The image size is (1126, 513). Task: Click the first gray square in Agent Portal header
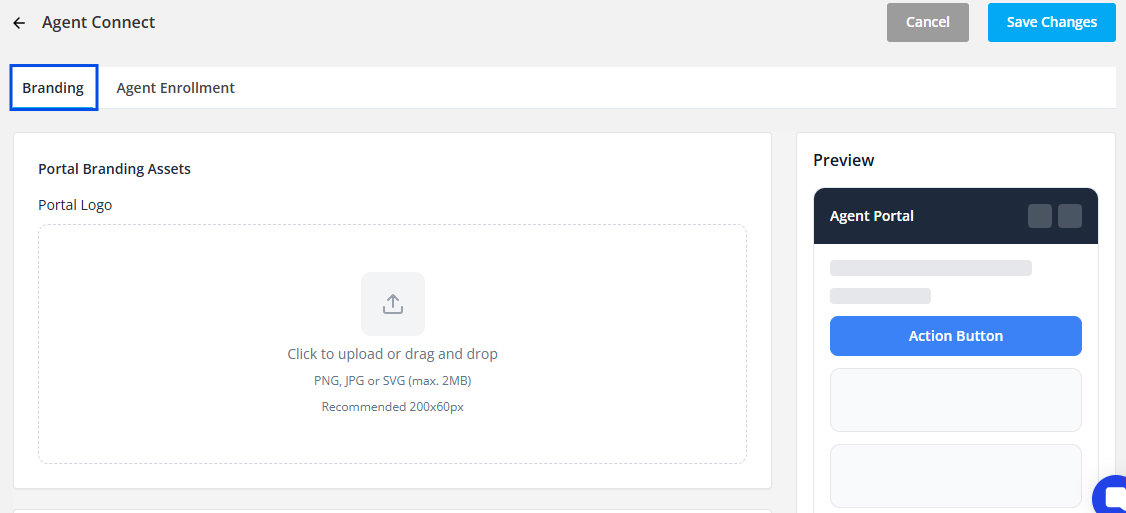(1040, 216)
